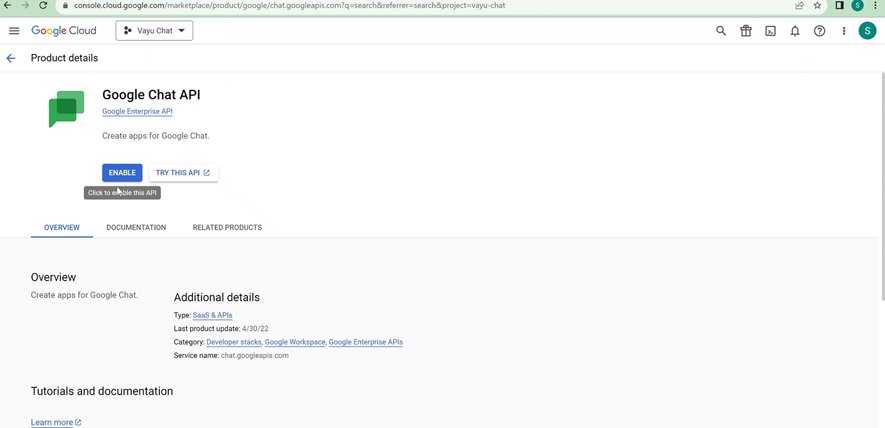Click the share page icon in address bar
The height and width of the screenshot is (428, 885).
pyautogui.click(x=799, y=6)
